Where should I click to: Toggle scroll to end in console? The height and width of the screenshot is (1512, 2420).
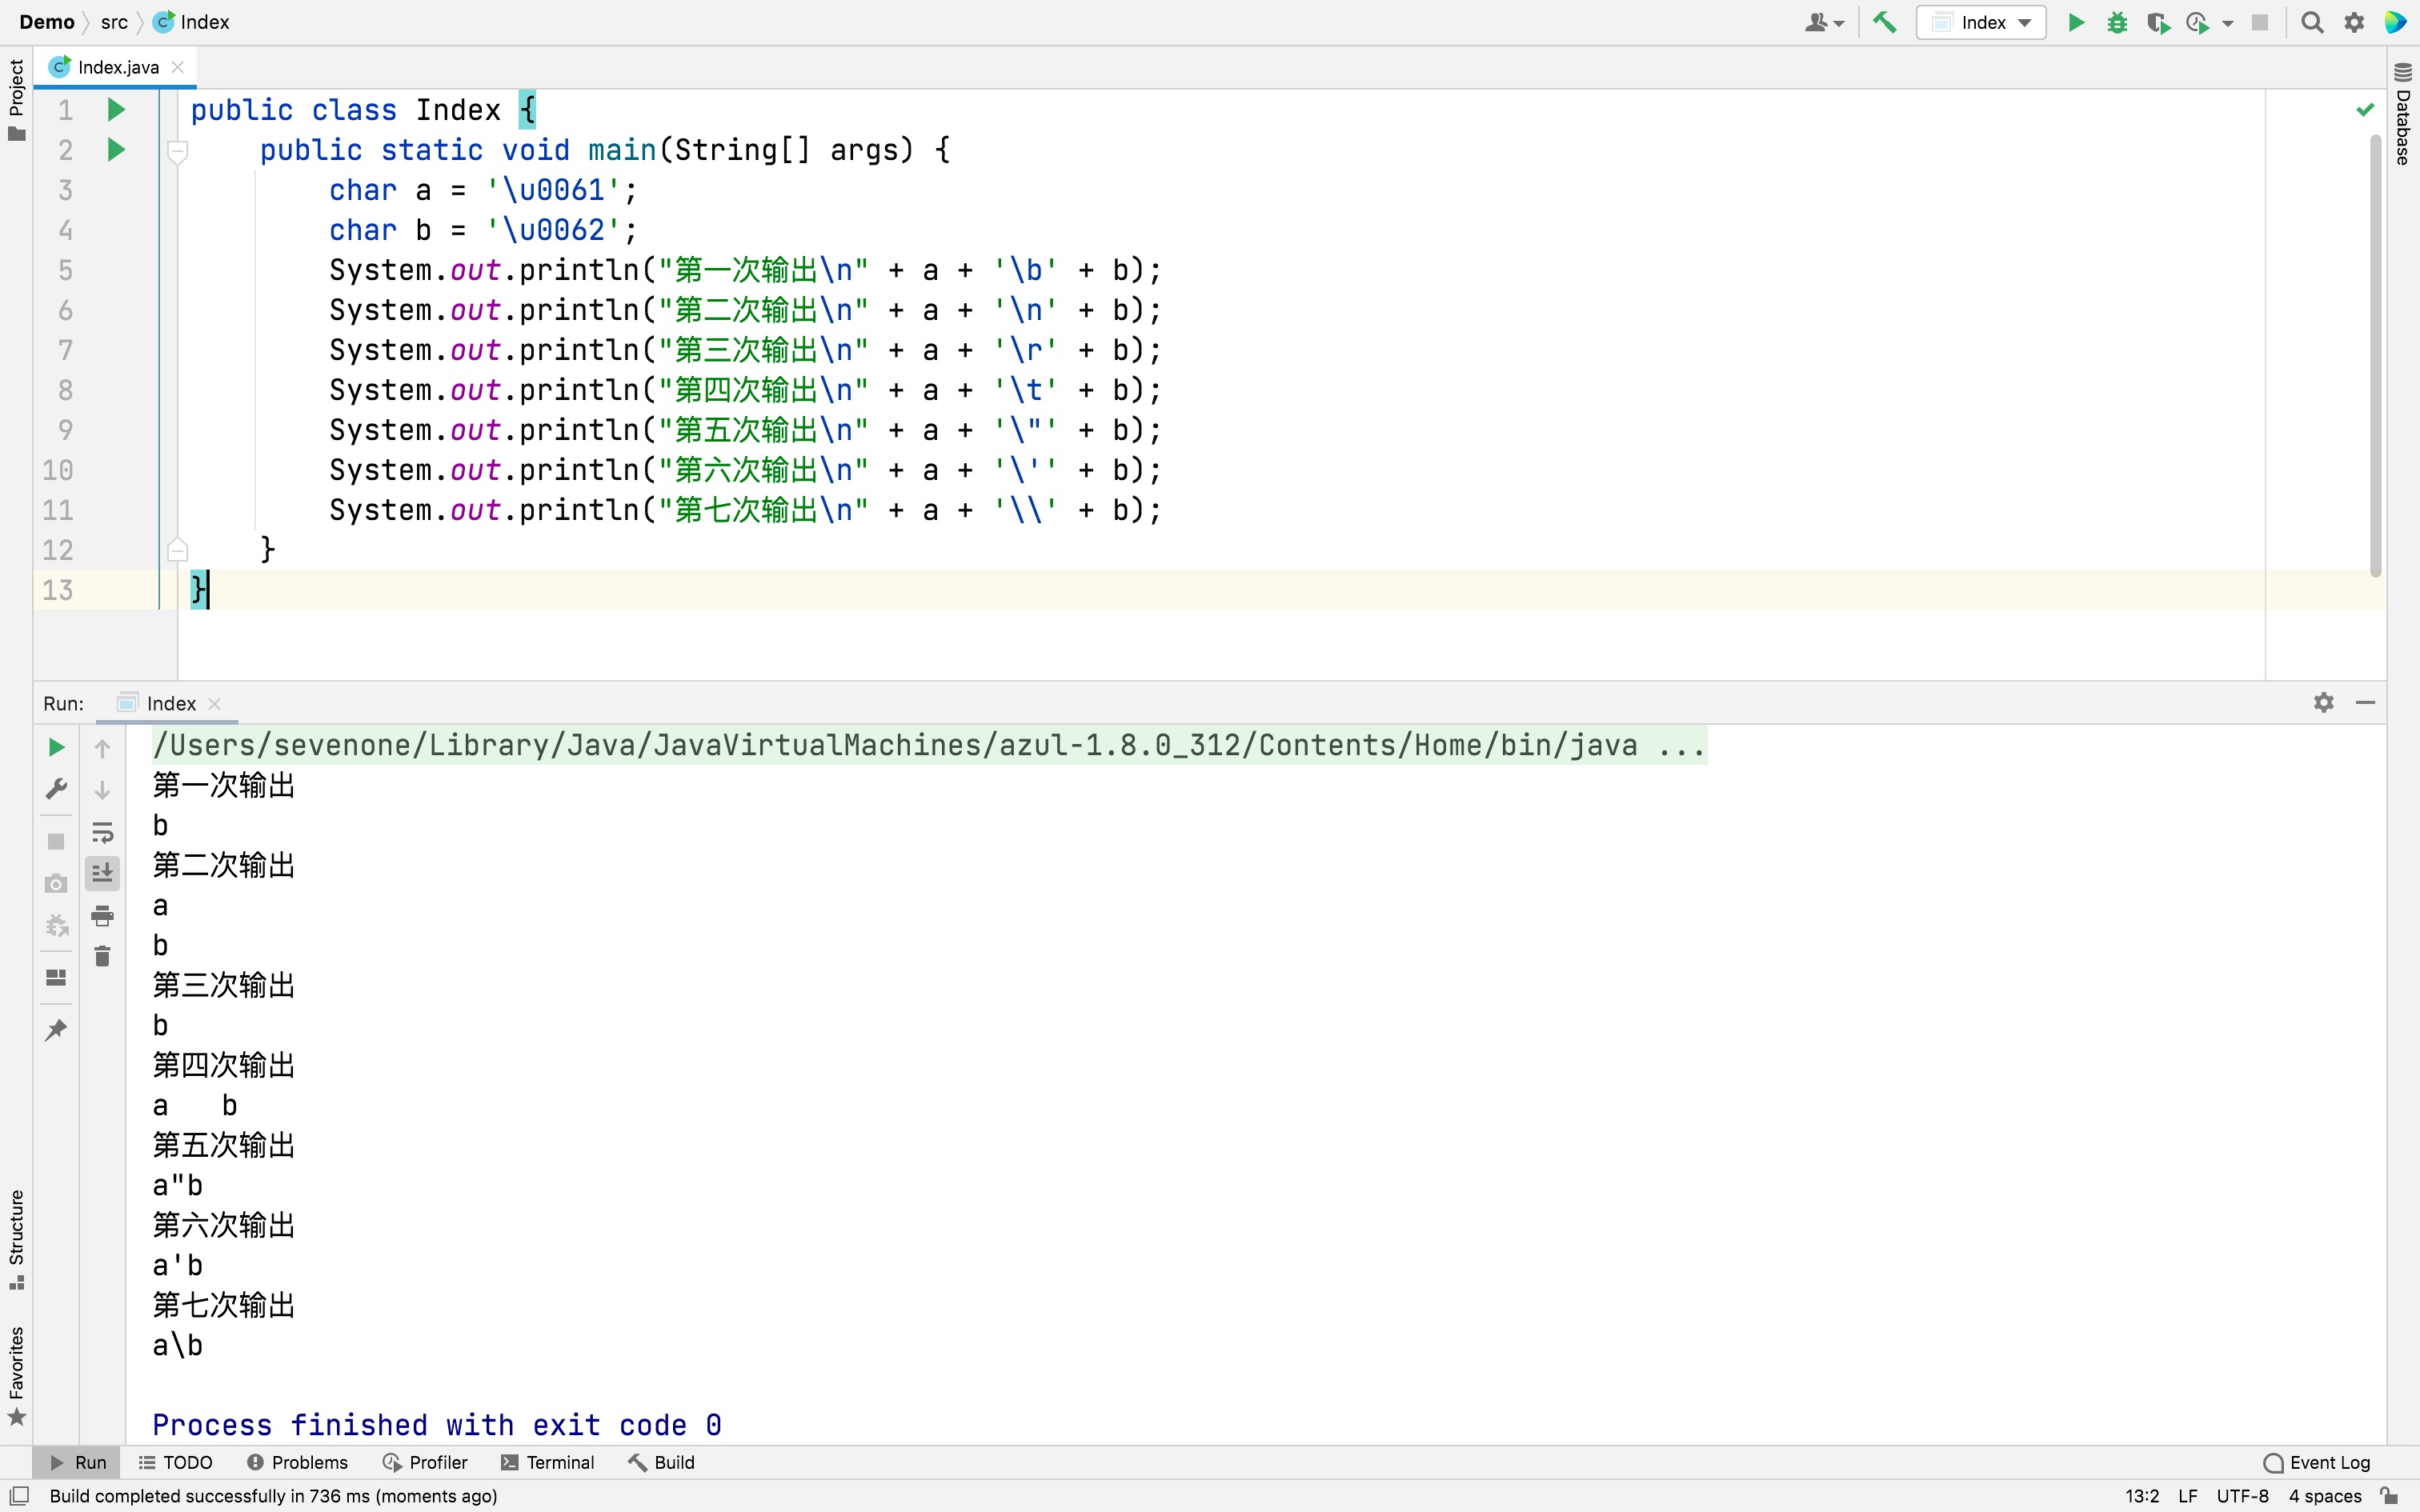[x=102, y=873]
